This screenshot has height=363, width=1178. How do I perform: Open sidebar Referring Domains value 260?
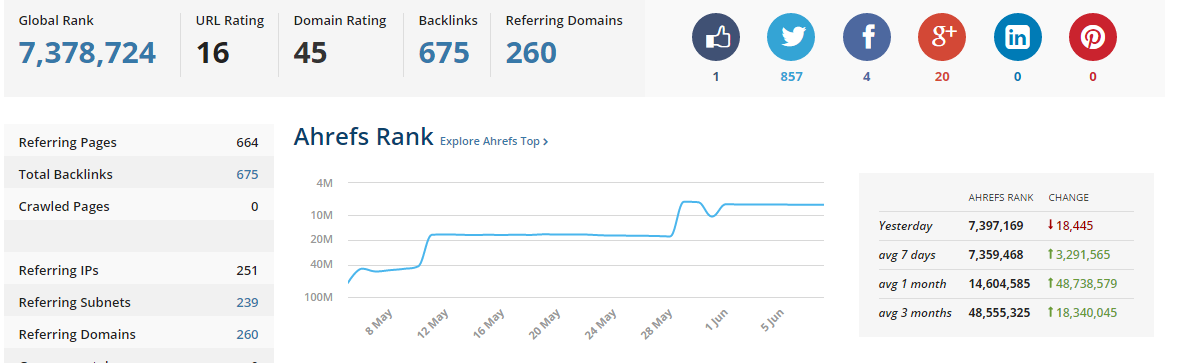[247, 334]
